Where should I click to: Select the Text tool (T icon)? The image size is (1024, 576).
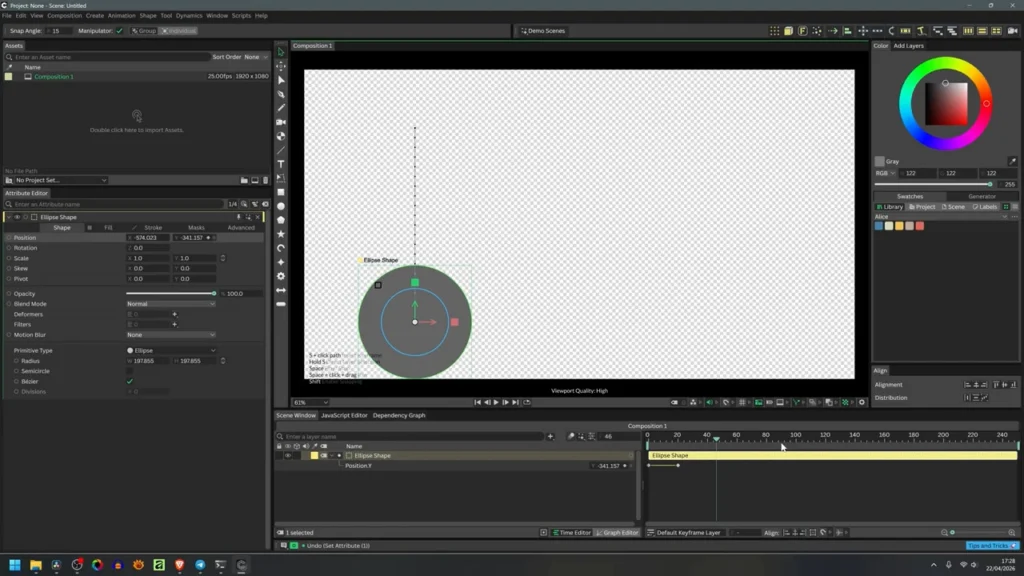pos(281,164)
